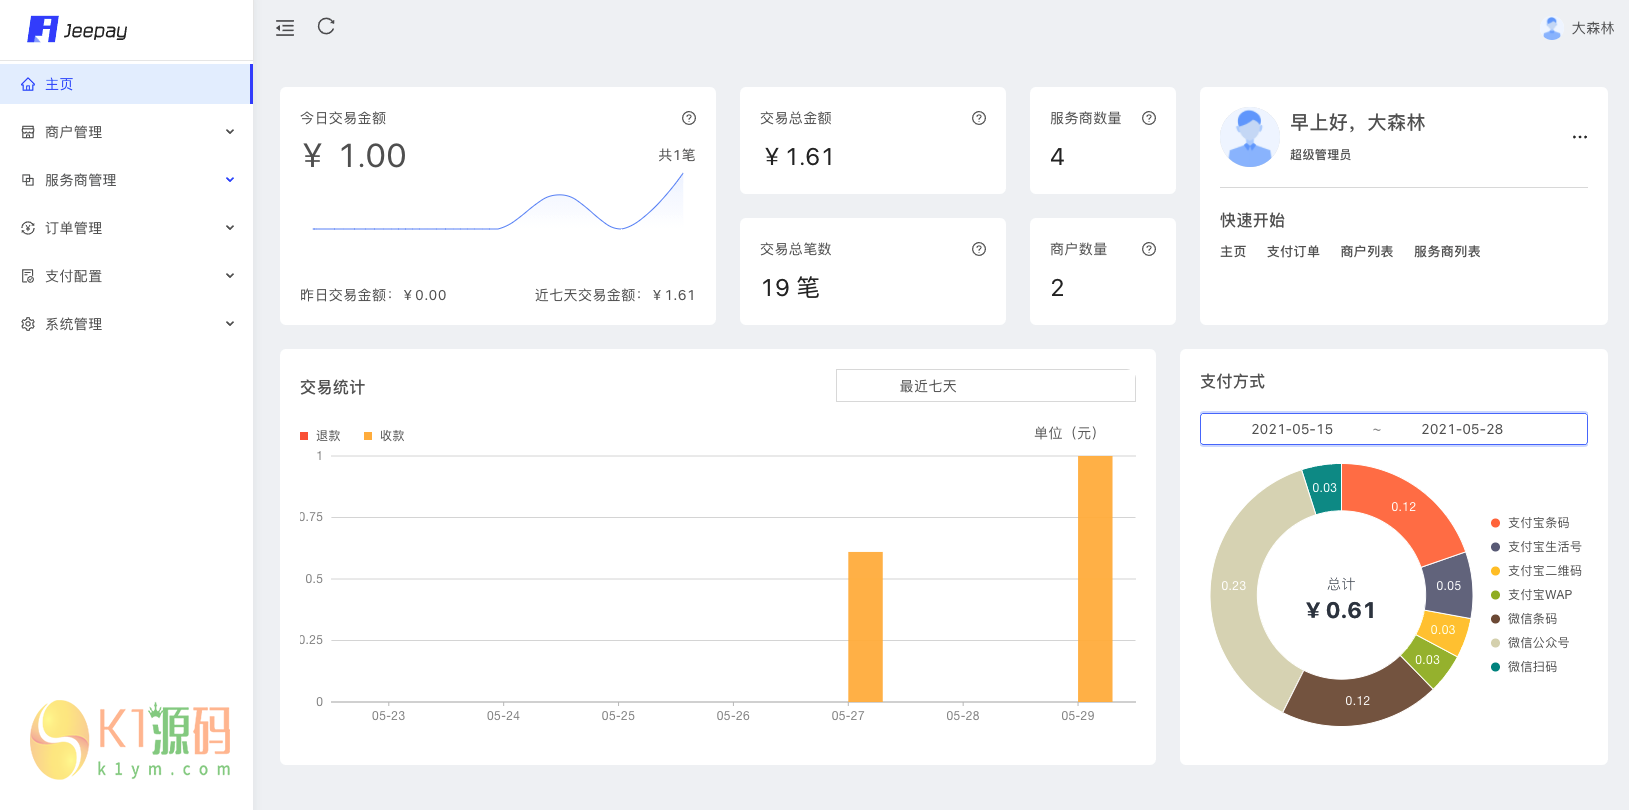Open the three-dot more options menu
Screen dimensions: 1629x810
click(1580, 137)
